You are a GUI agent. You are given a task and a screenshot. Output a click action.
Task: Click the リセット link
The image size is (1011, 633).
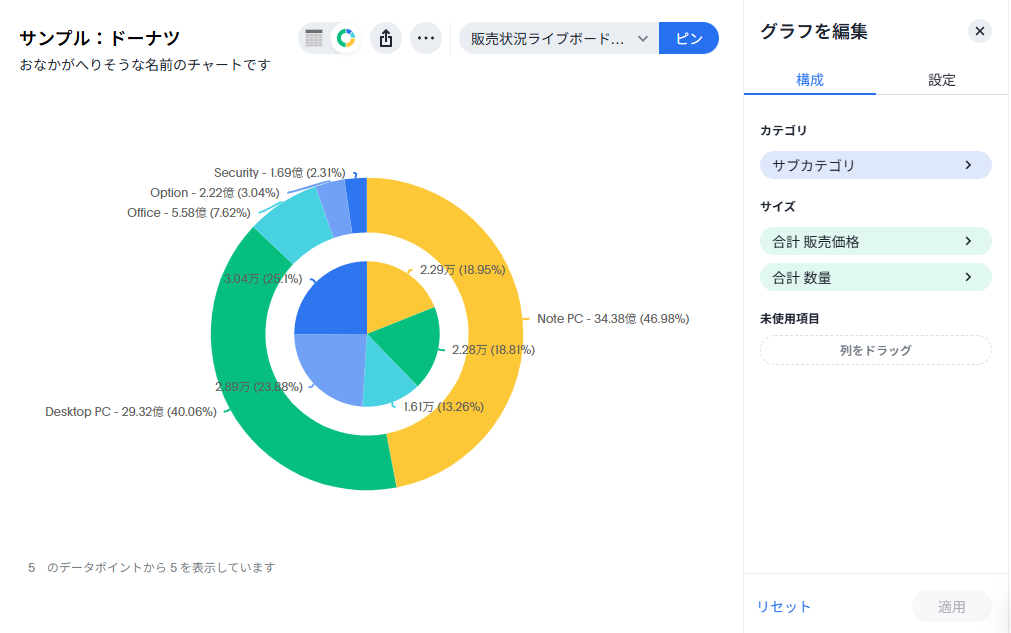click(x=784, y=606)
